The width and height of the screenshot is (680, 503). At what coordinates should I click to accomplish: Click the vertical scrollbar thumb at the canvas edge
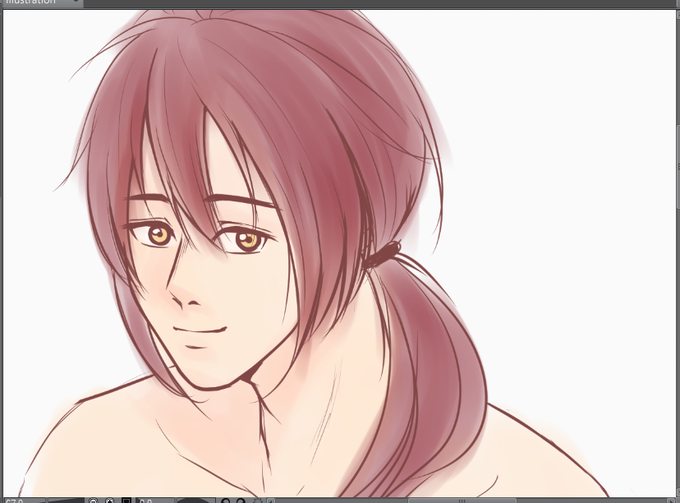tap(678, 165)
